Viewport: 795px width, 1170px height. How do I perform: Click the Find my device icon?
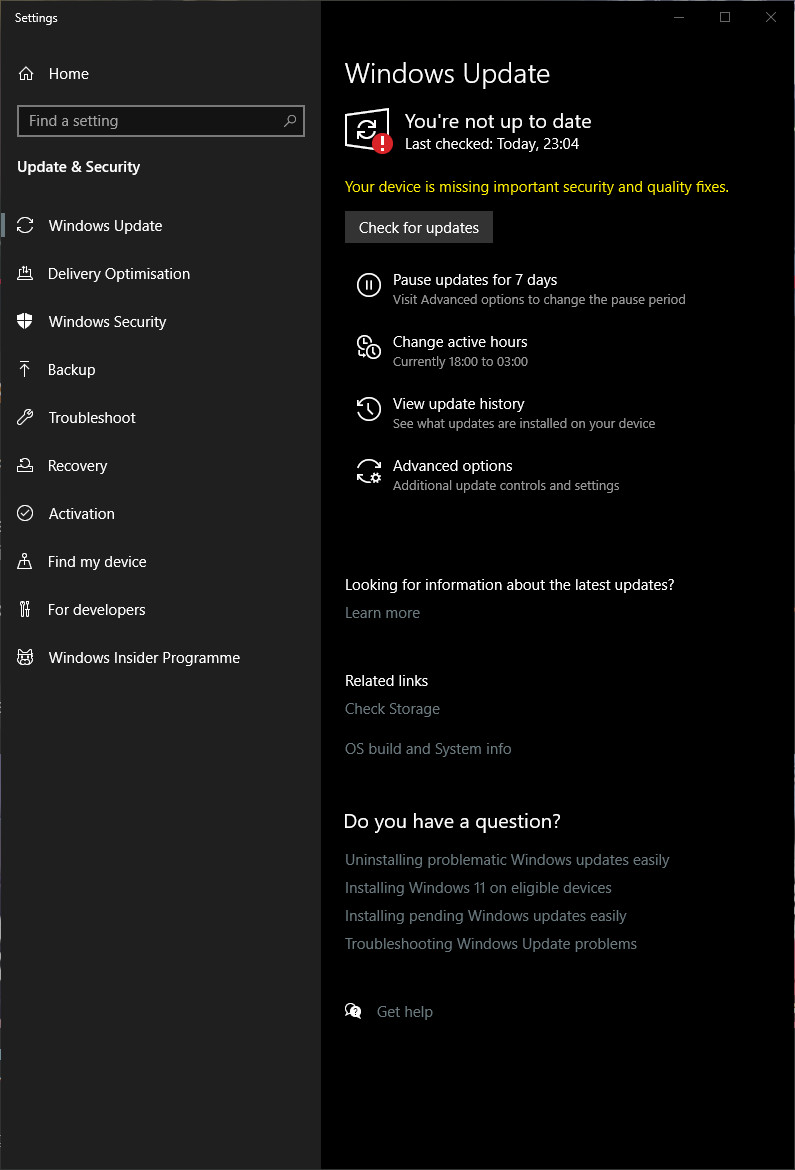click(x=25, y=561)
